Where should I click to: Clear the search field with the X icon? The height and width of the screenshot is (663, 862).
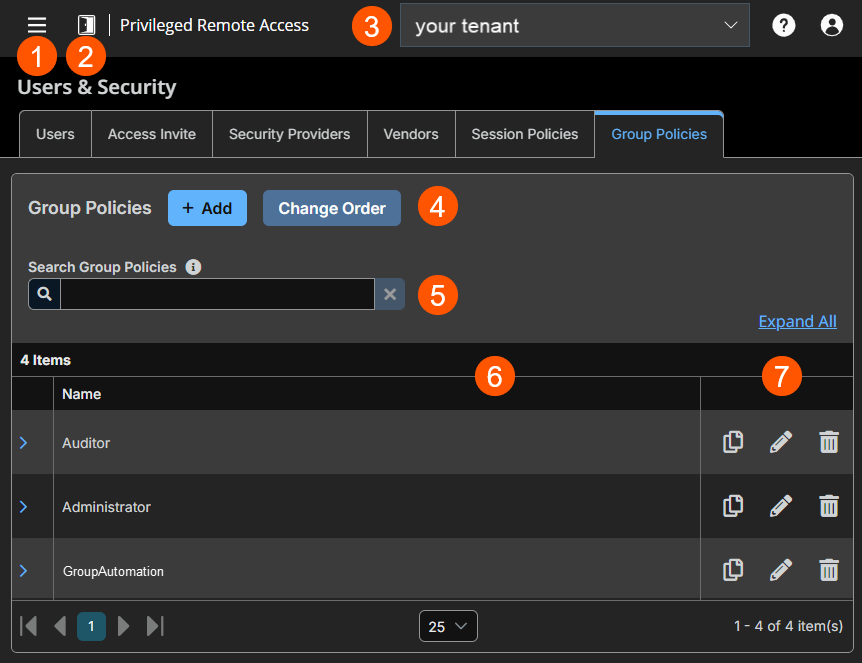point(390,294)
